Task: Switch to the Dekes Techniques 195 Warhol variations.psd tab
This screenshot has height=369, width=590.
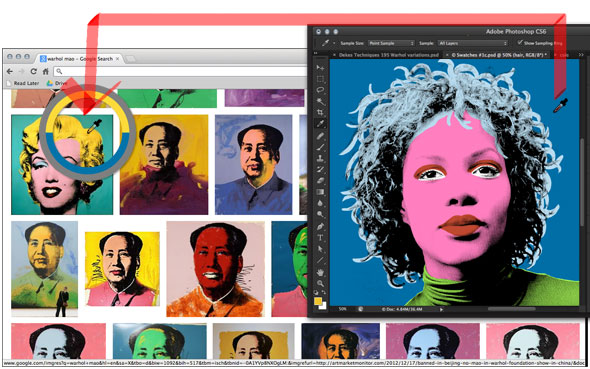Action: pyautogui.click(x=389, y=55)
